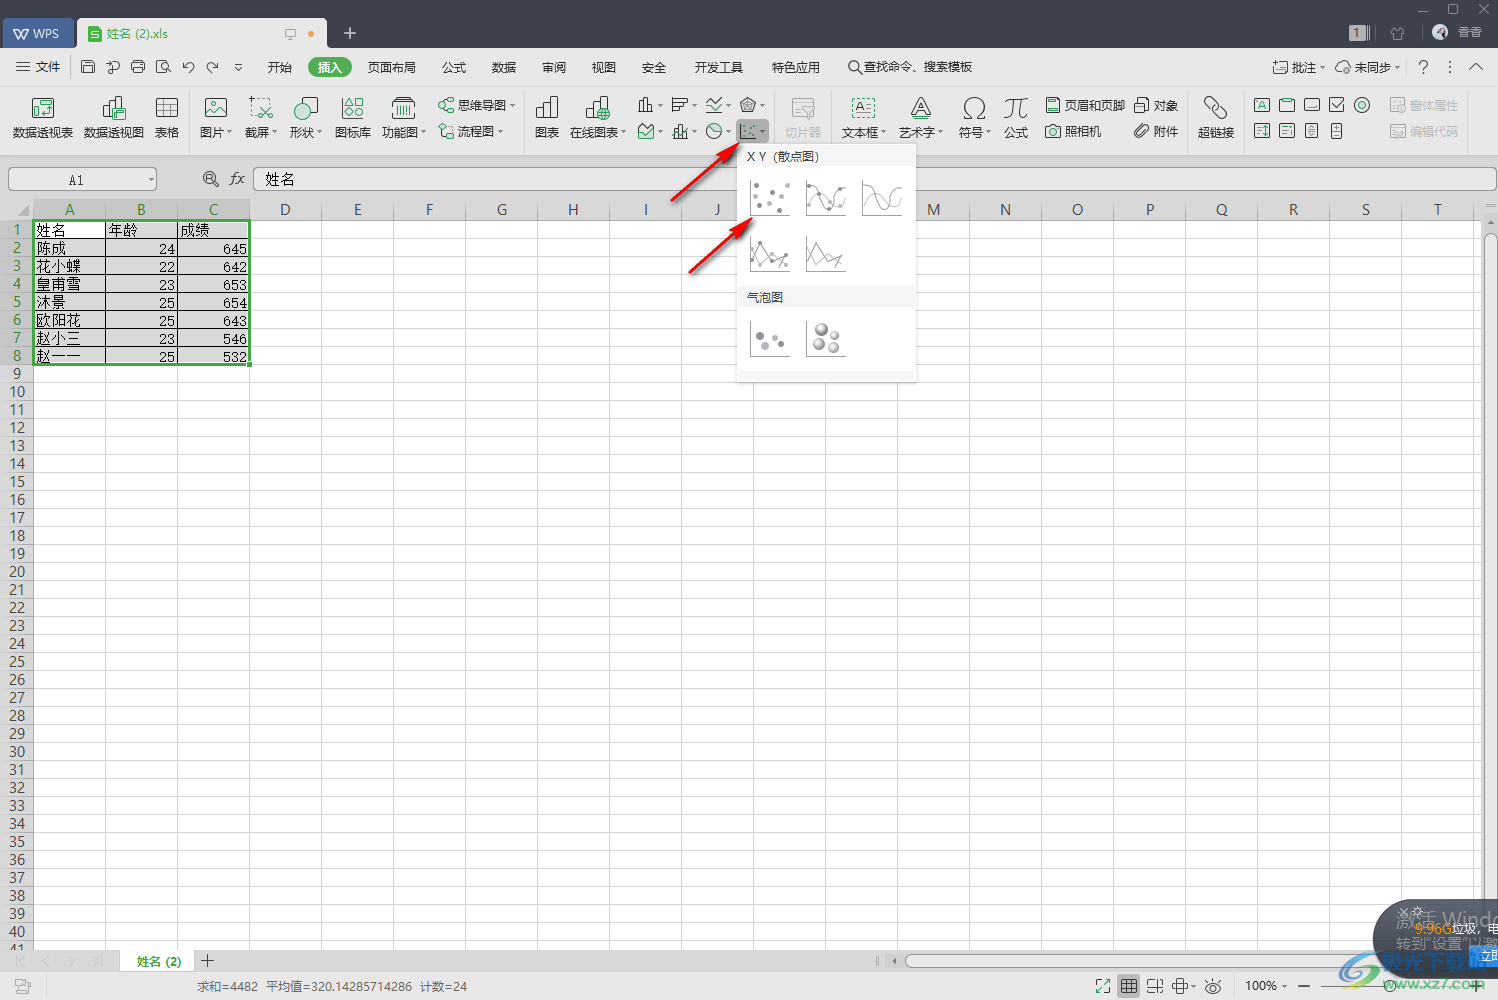Open header and footer (页眉和页脚)
Image resolution: width=1498 pixels, height=1000 pixels.
point(1085,105)
